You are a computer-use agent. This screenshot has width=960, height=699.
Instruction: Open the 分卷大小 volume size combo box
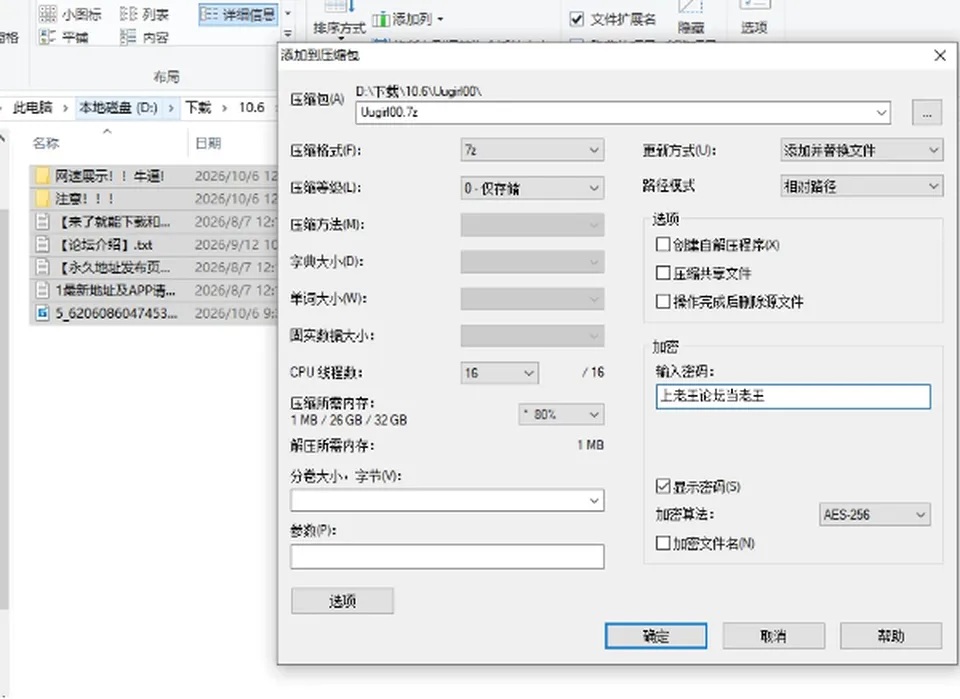(x=448, y=501)
